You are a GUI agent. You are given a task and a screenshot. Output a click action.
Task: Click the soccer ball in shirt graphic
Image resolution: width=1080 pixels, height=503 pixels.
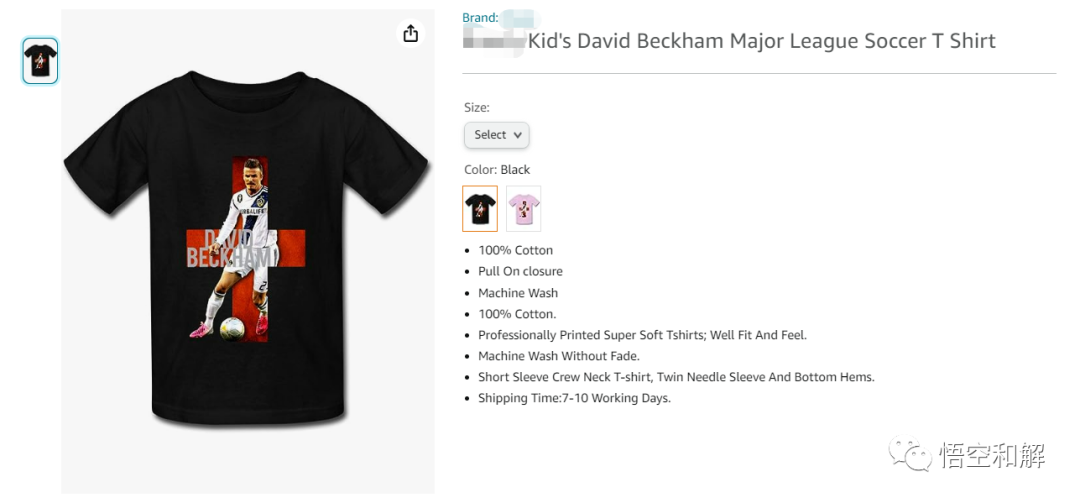(232, 327)
